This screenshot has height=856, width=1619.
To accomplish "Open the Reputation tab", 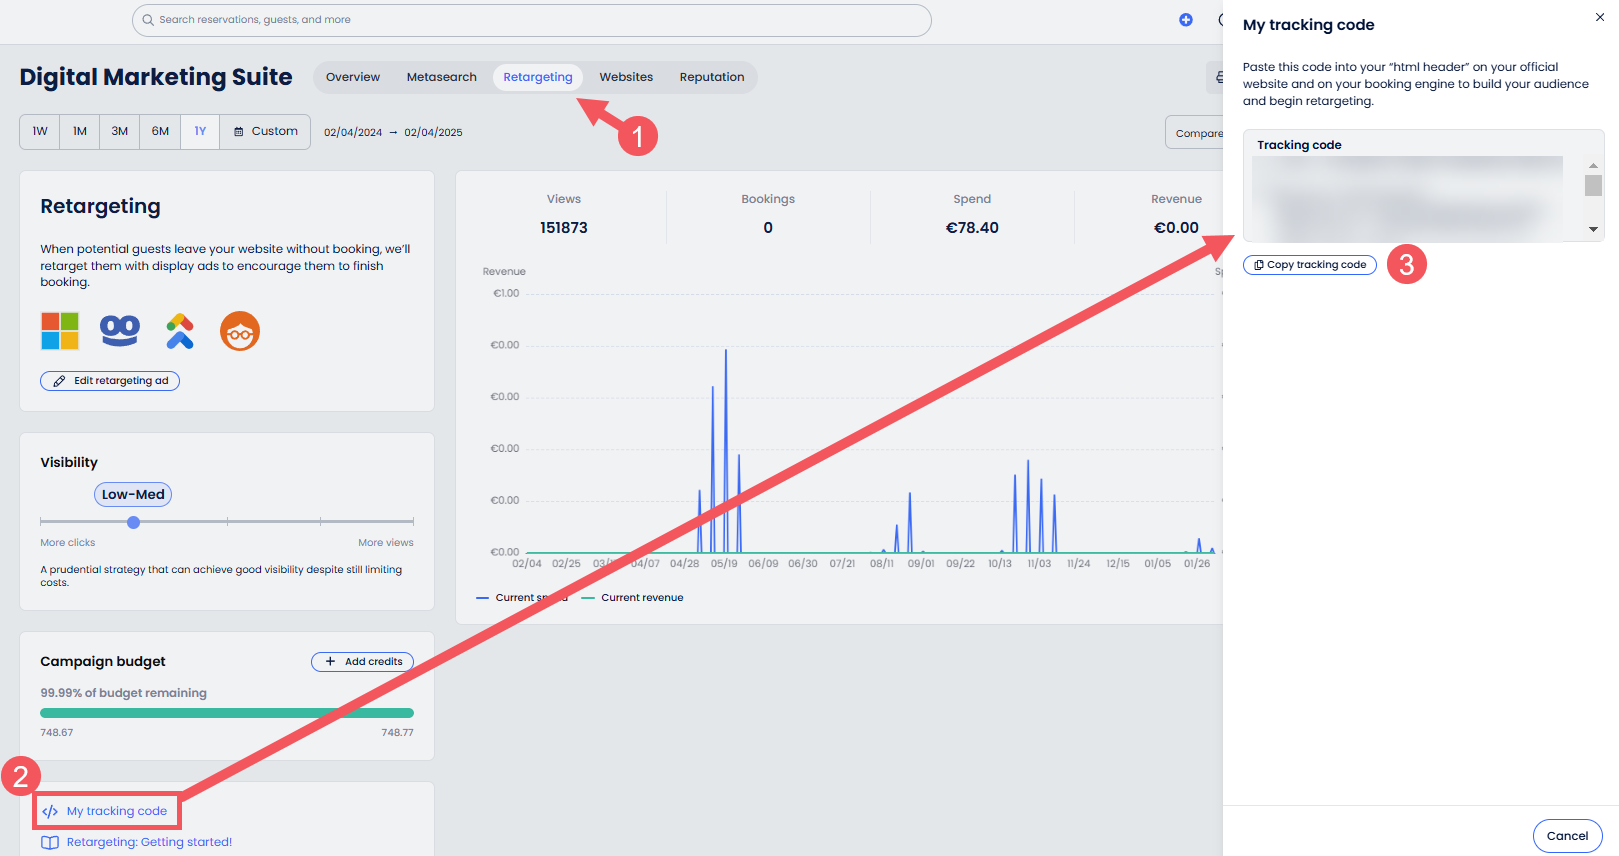I will tap(711, 77).
